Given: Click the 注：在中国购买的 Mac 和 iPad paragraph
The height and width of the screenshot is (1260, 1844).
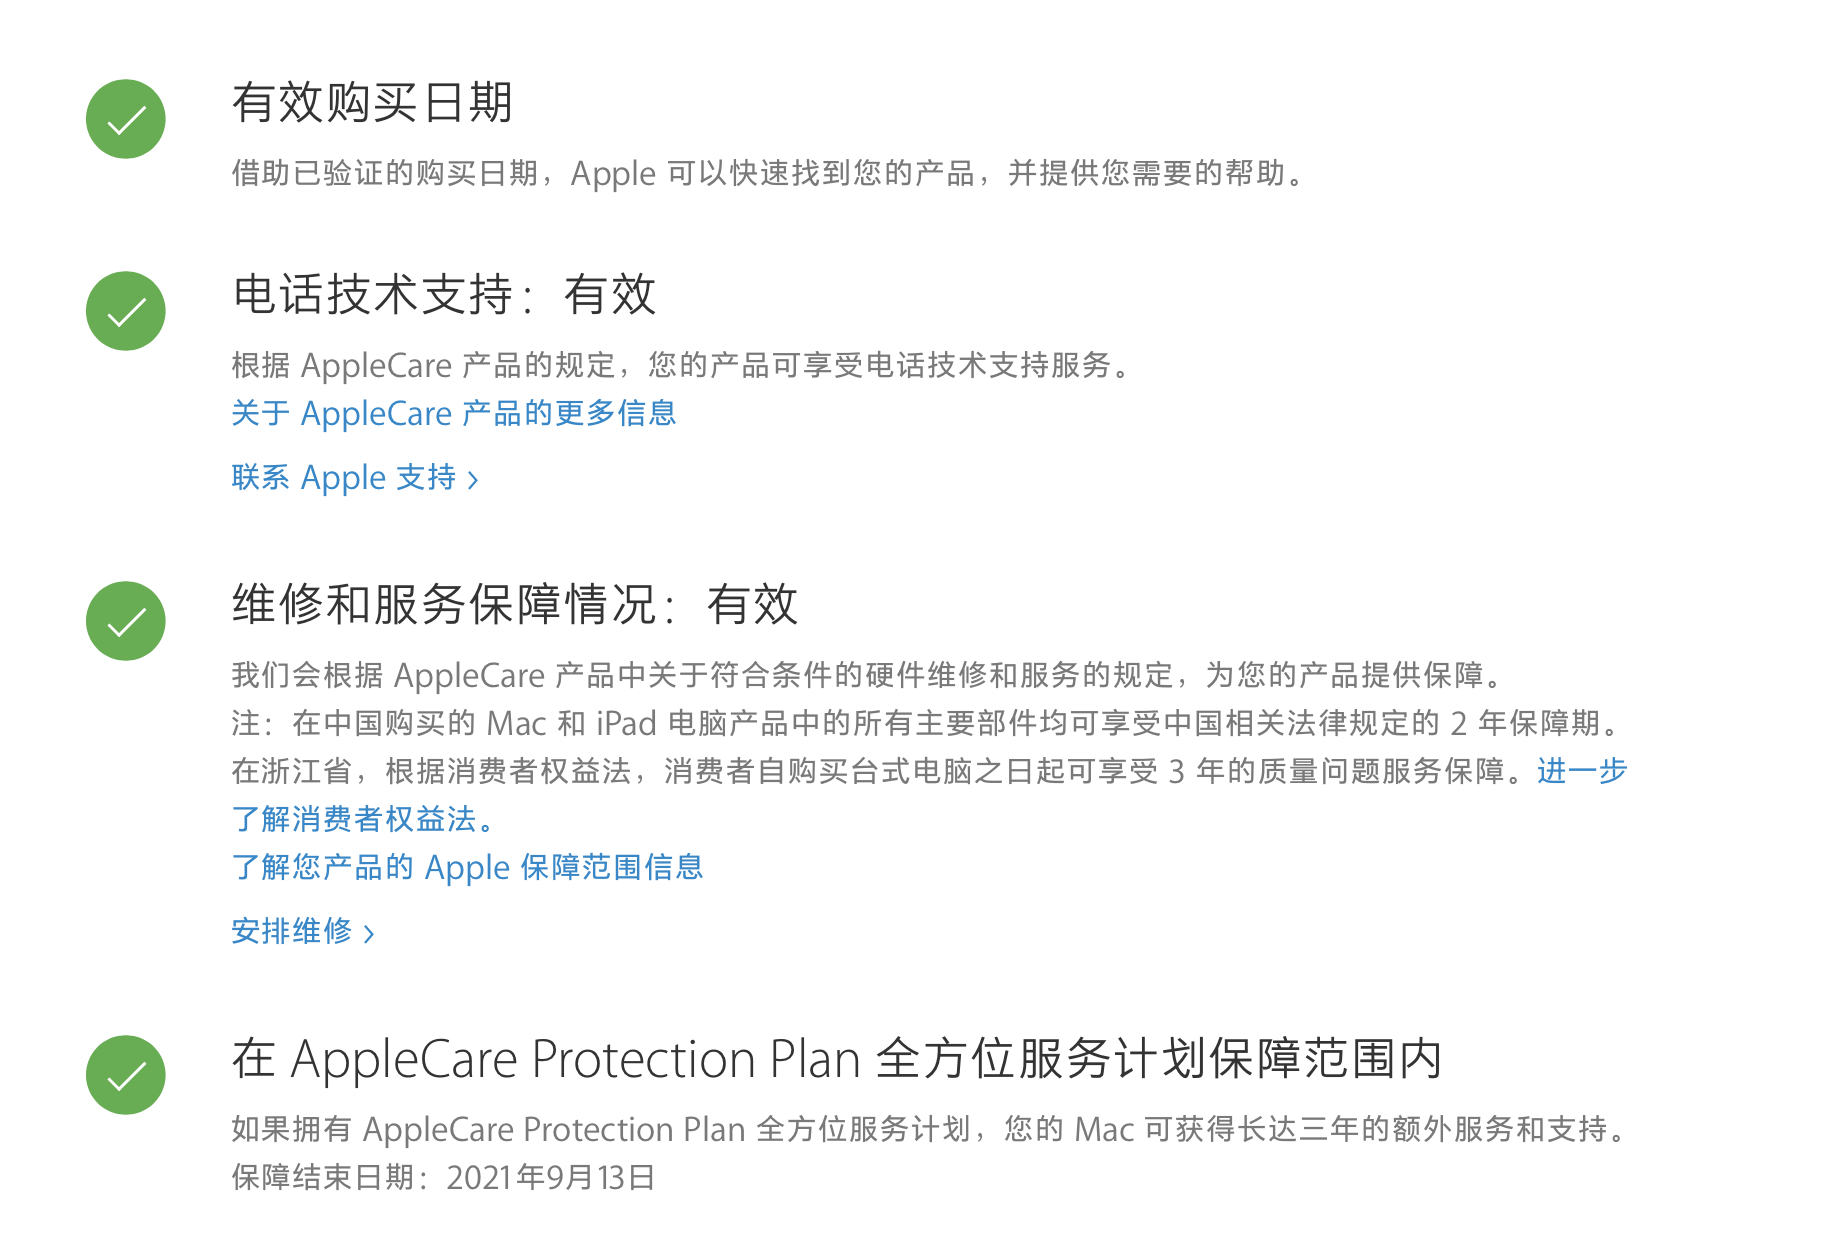Looking at the screenshot, I should coord(930,723).
